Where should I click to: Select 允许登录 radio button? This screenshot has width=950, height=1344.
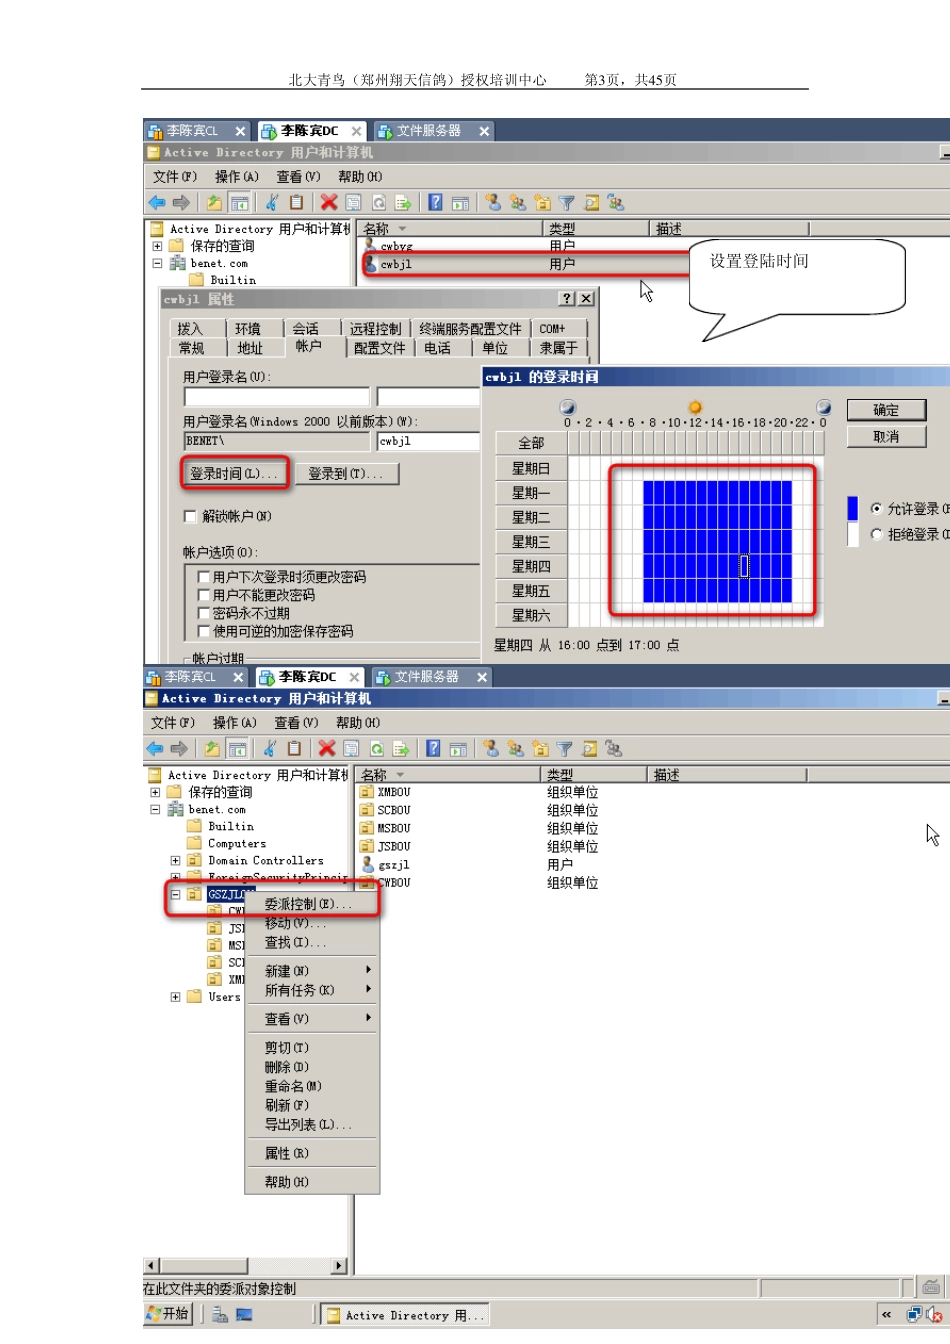coord(877,509)
